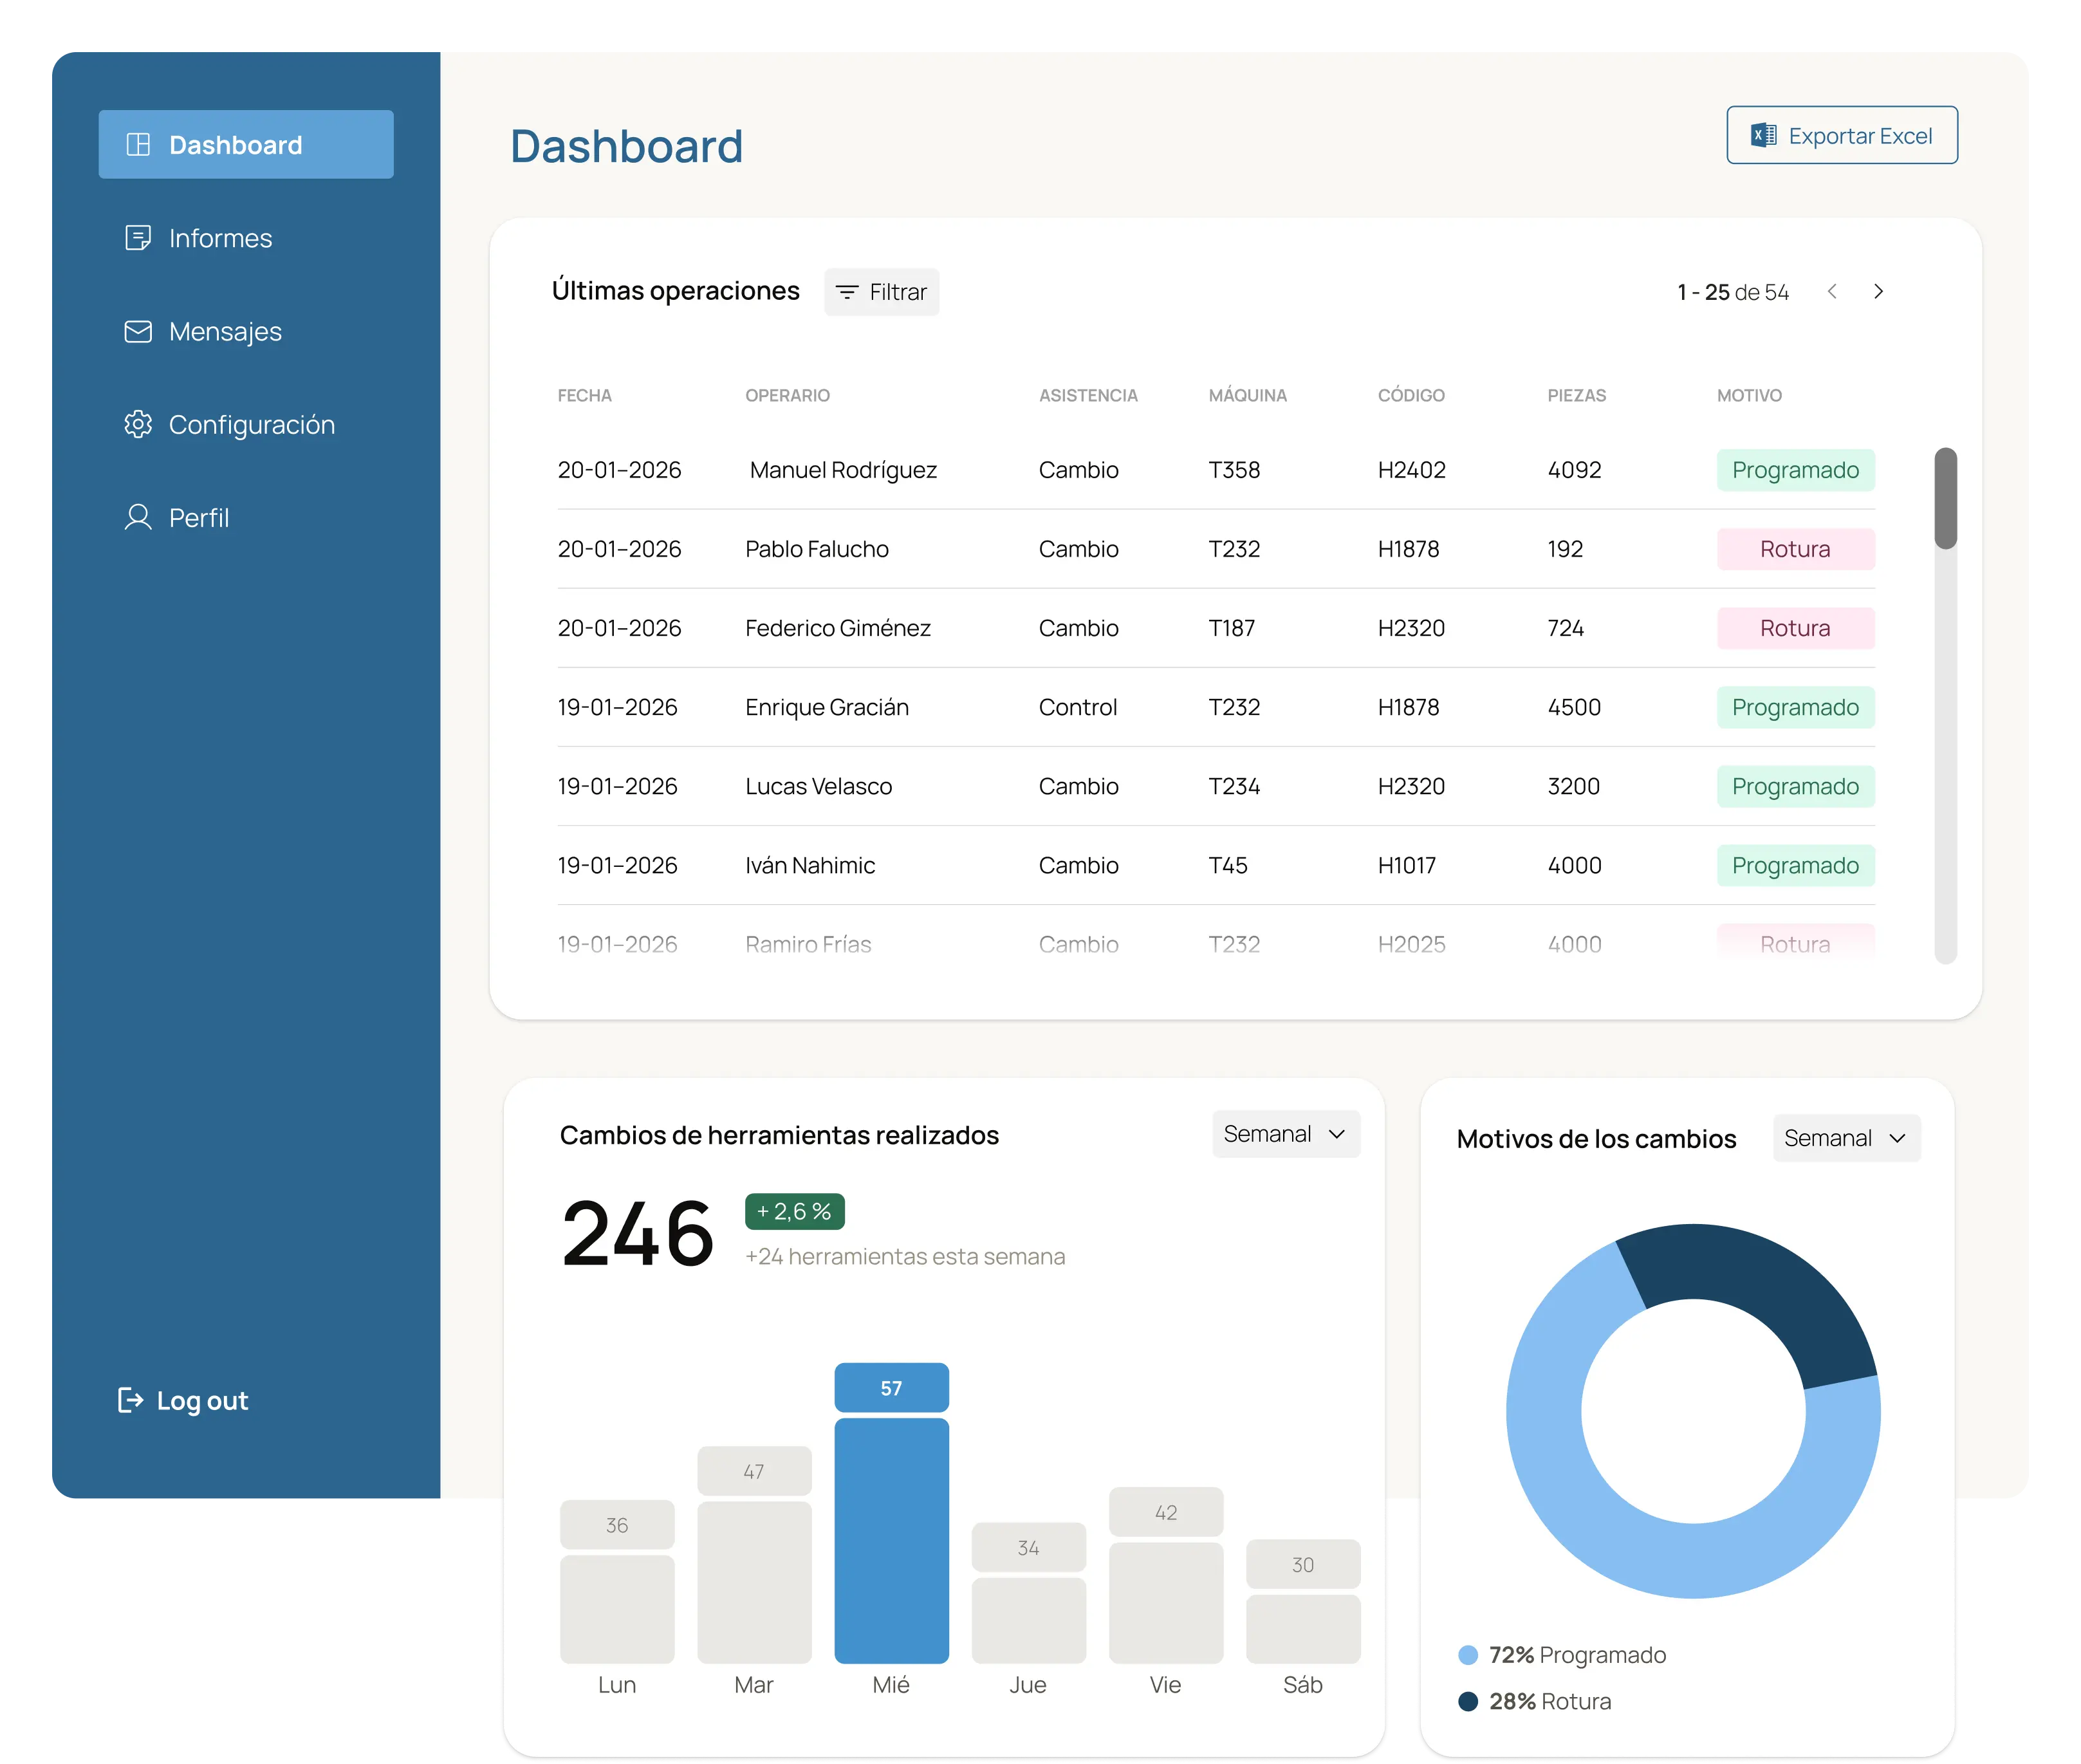
Task: Go to previous page of operations
Action: [x=1832, y=291]
